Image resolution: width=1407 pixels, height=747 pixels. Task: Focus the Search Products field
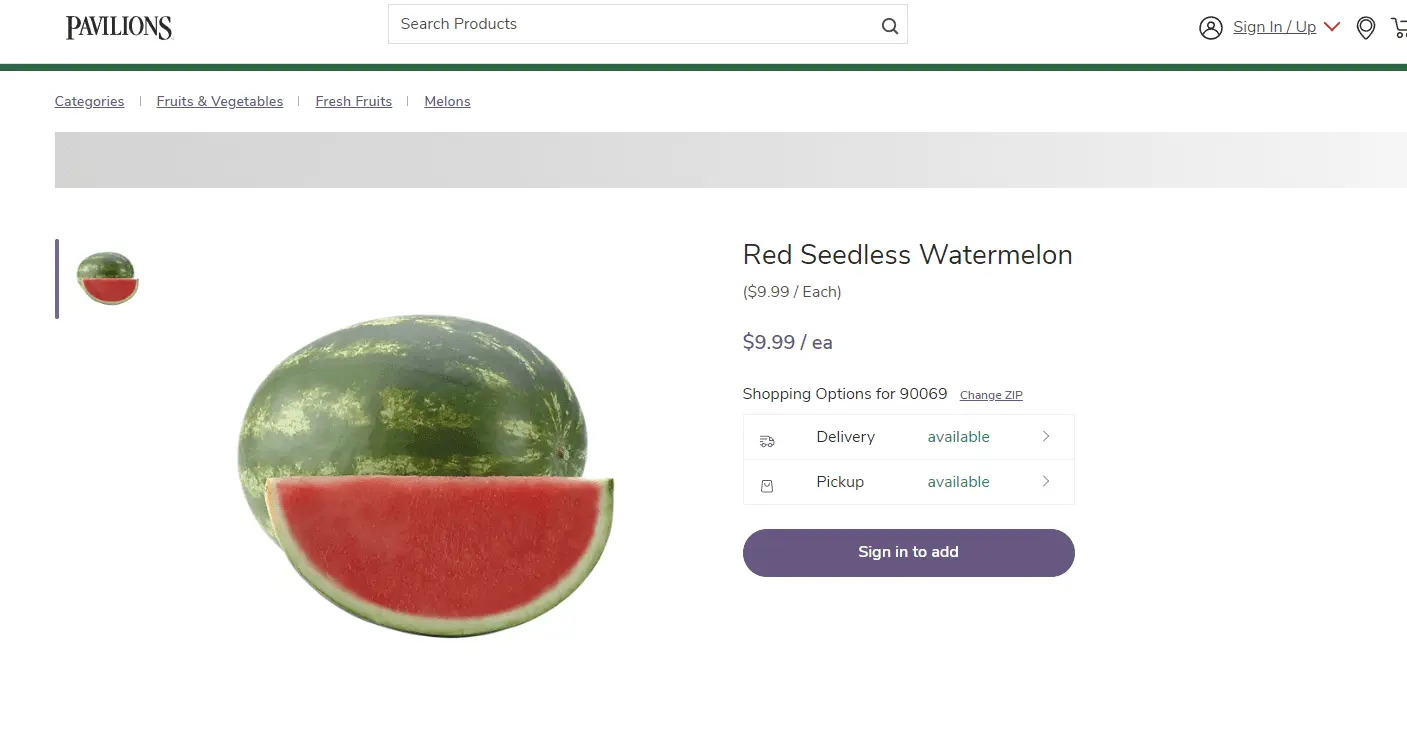click(630, 24)
